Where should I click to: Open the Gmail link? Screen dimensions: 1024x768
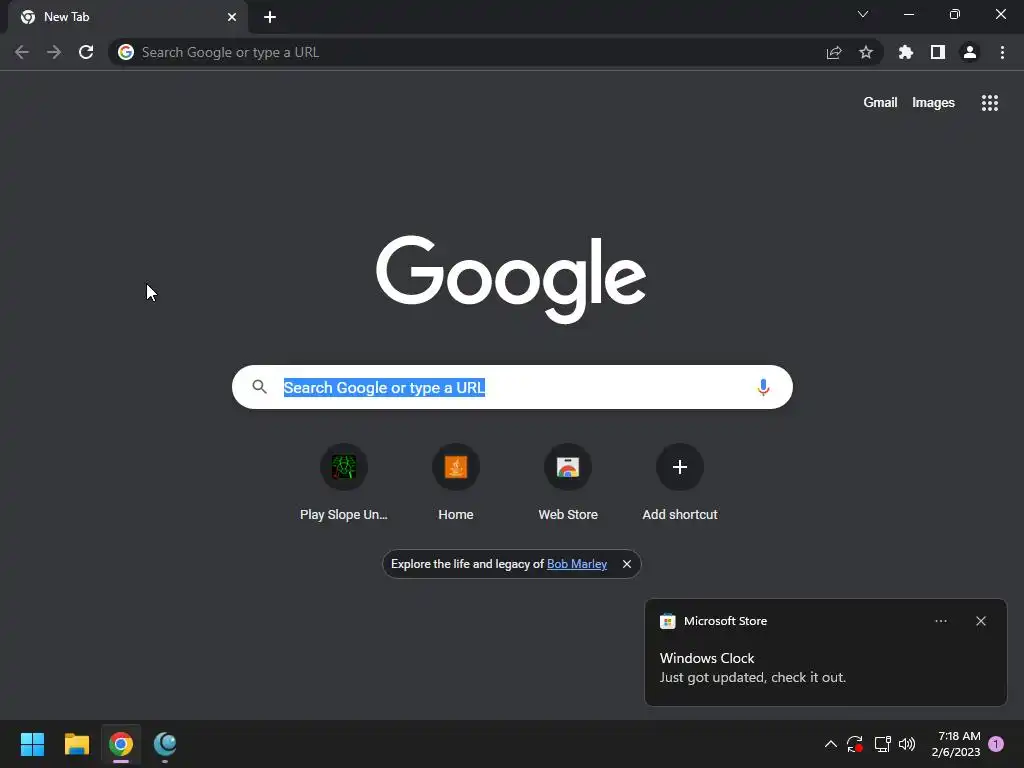pos(880,103)
